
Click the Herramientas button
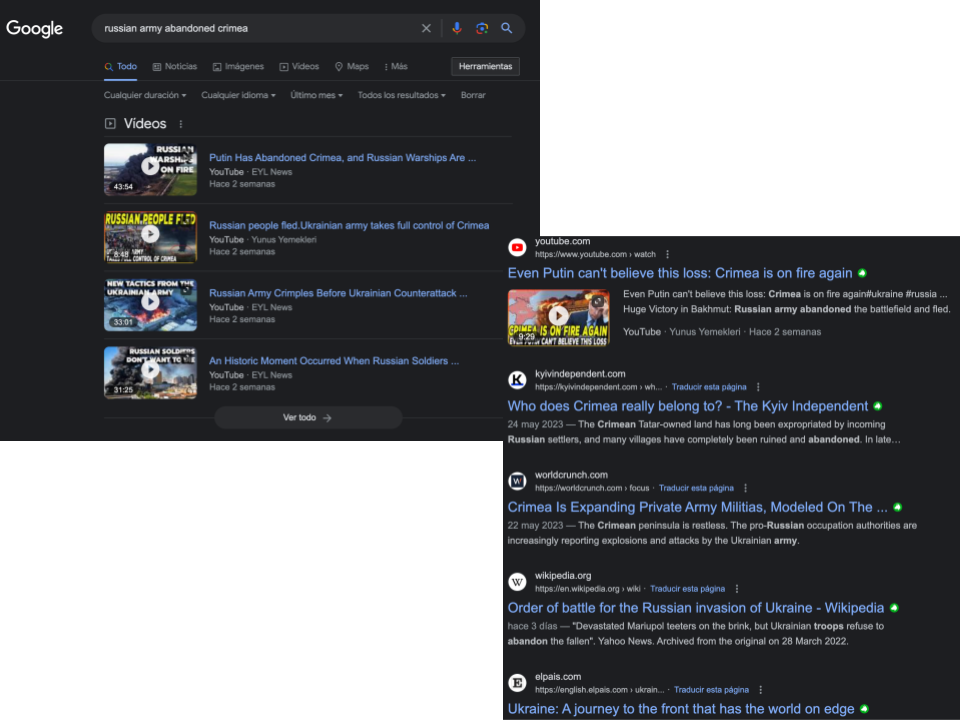(485, 67)
